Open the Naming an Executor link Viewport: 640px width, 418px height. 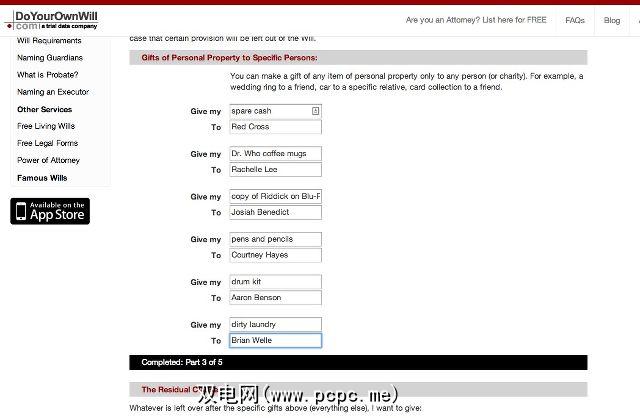pos(53,92)
